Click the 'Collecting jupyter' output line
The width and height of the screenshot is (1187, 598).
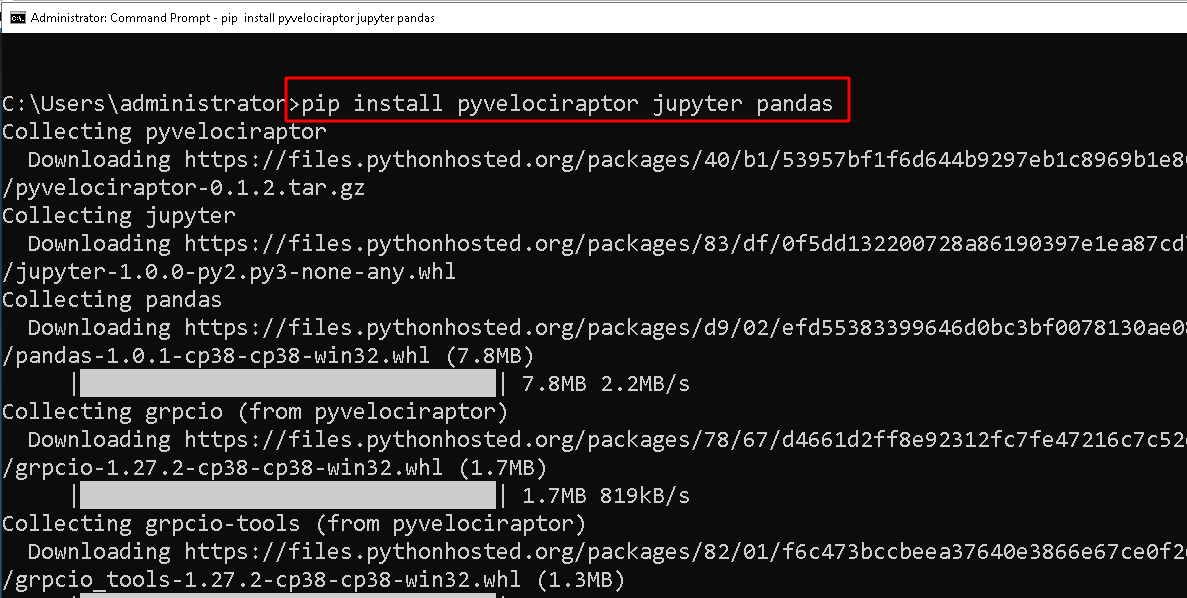click(119, 215)
